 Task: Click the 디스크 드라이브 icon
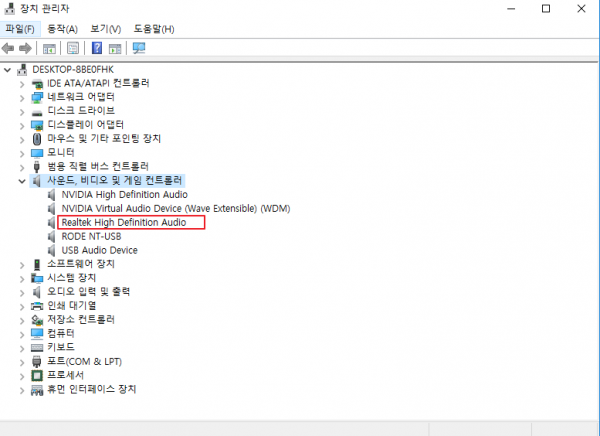(x=37, y=112)
